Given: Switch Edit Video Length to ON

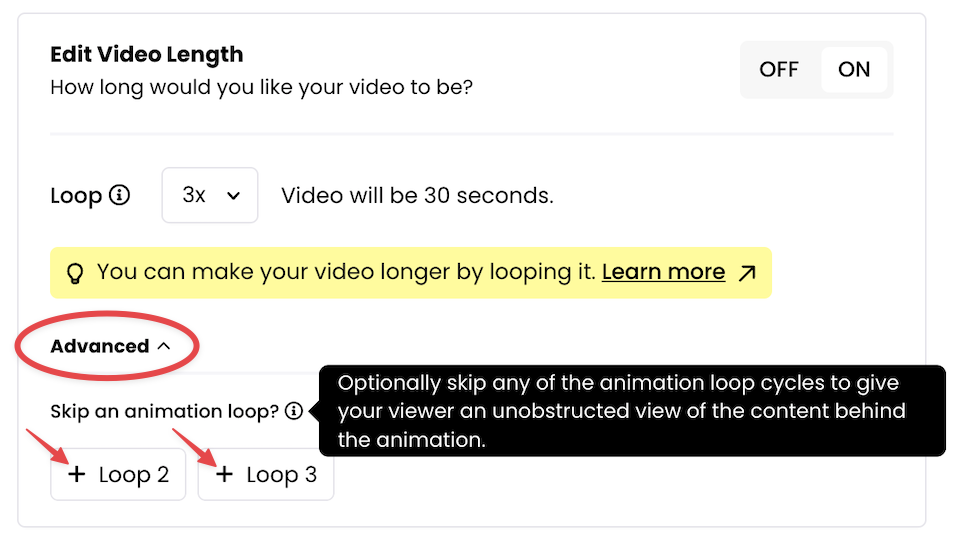Looking at the screenshot, I should point(853,69).
